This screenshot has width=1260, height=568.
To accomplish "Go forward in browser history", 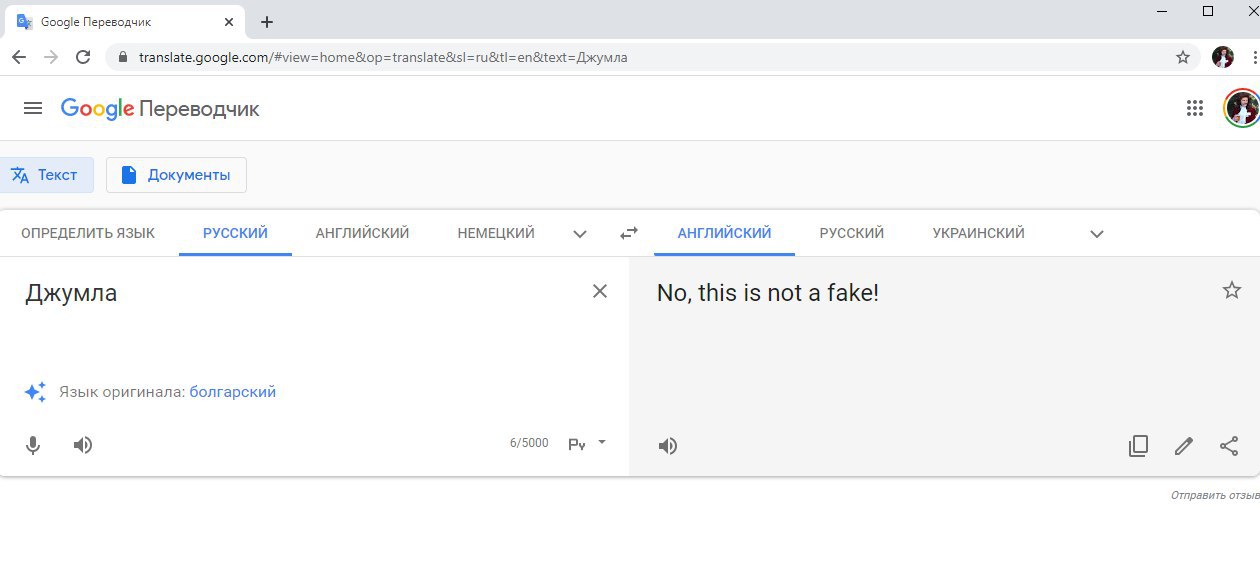I will pyautogui.click(x=51, y=57).
